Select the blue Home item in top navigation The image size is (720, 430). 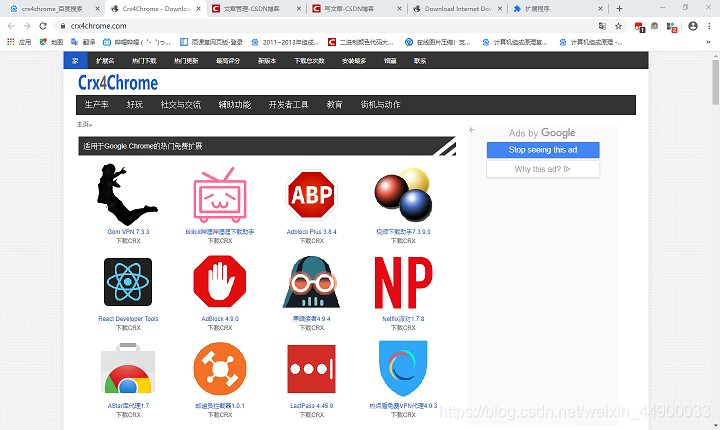tap(75, 61)
